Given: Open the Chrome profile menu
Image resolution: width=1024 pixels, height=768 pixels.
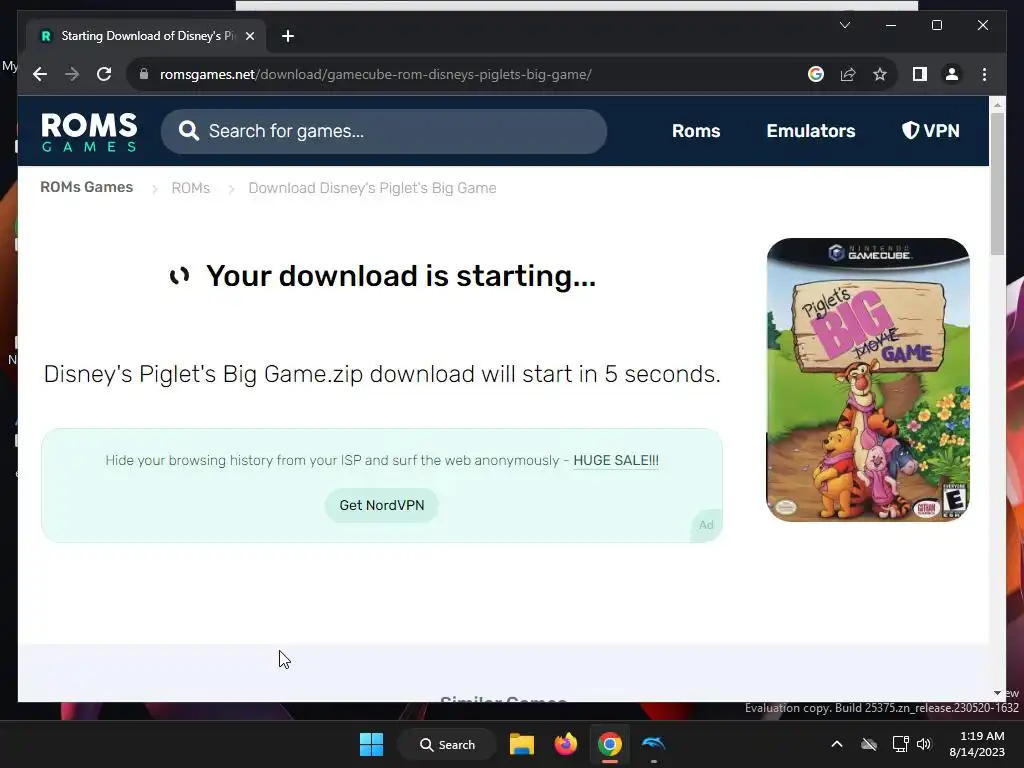Looking at the screenshot, I should 952,74.
